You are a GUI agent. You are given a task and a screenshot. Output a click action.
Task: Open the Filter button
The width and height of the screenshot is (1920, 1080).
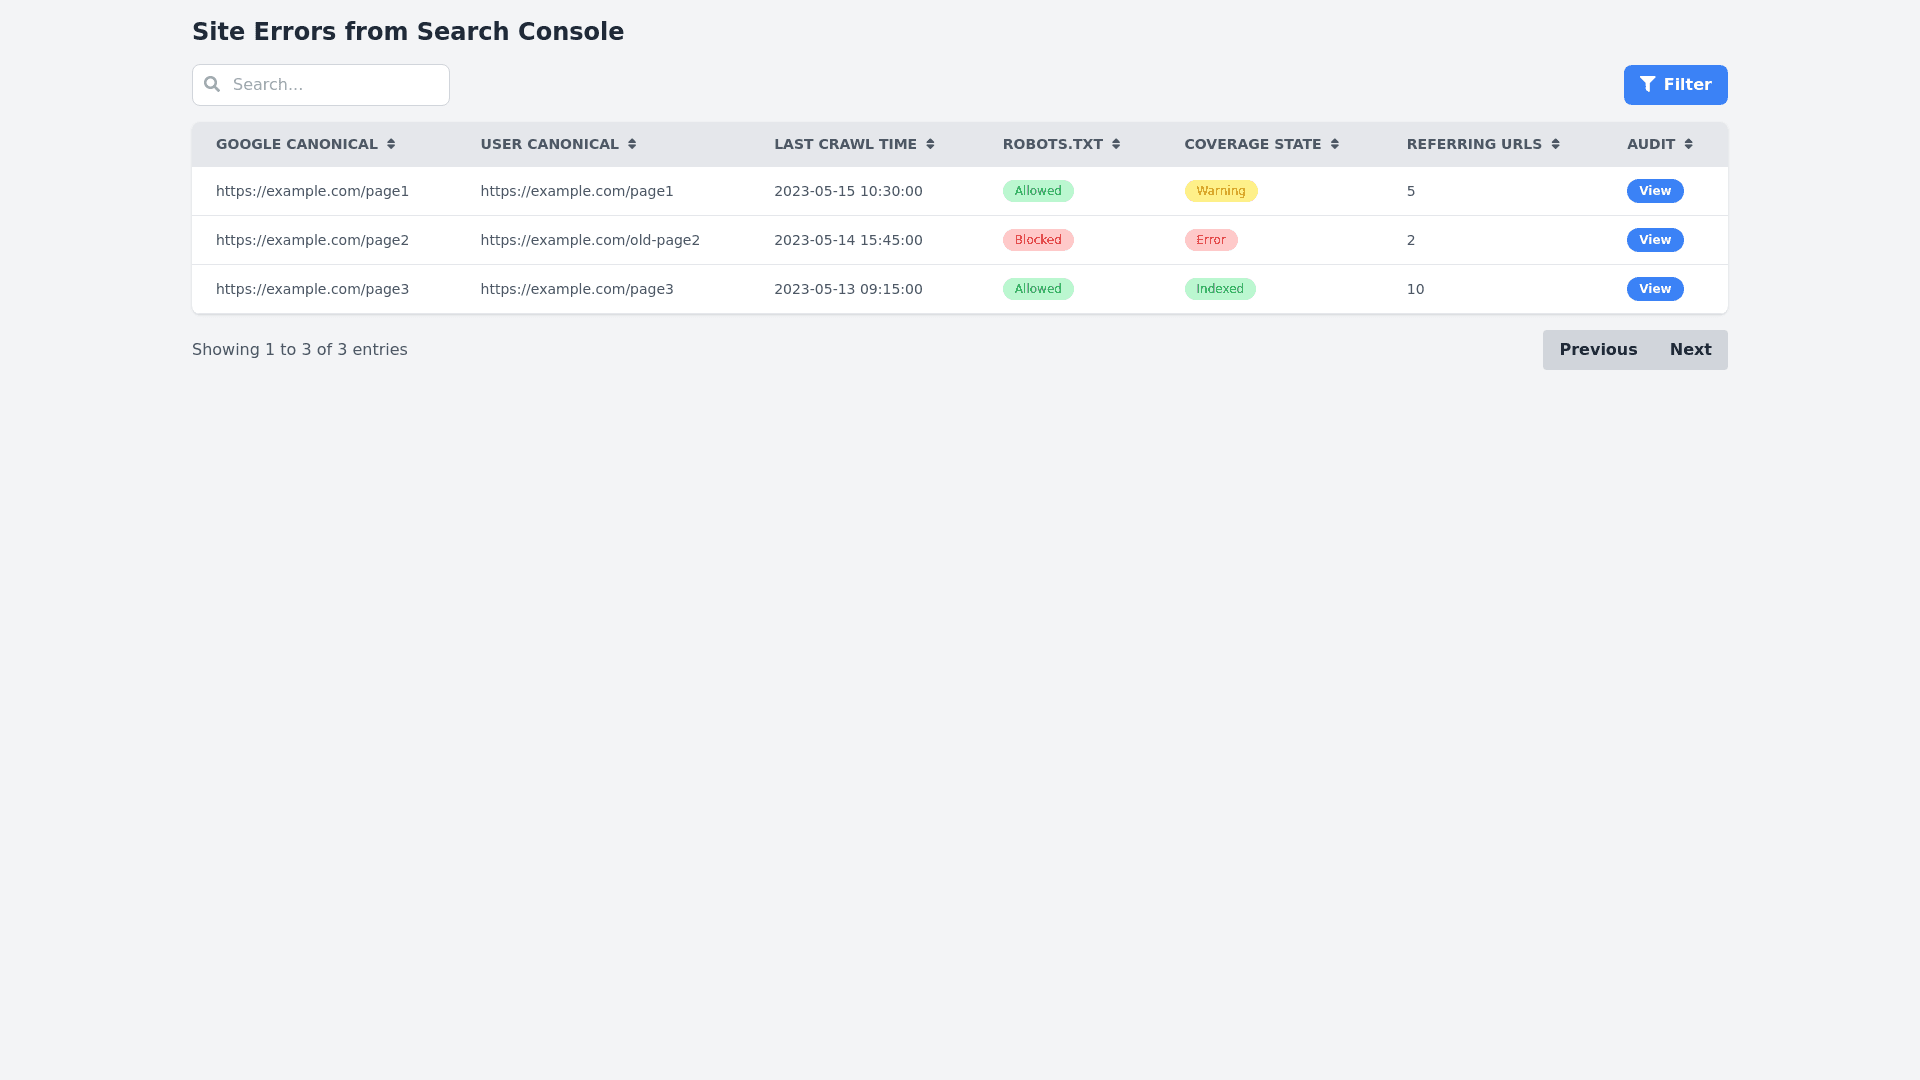[x=1675, y=85]
